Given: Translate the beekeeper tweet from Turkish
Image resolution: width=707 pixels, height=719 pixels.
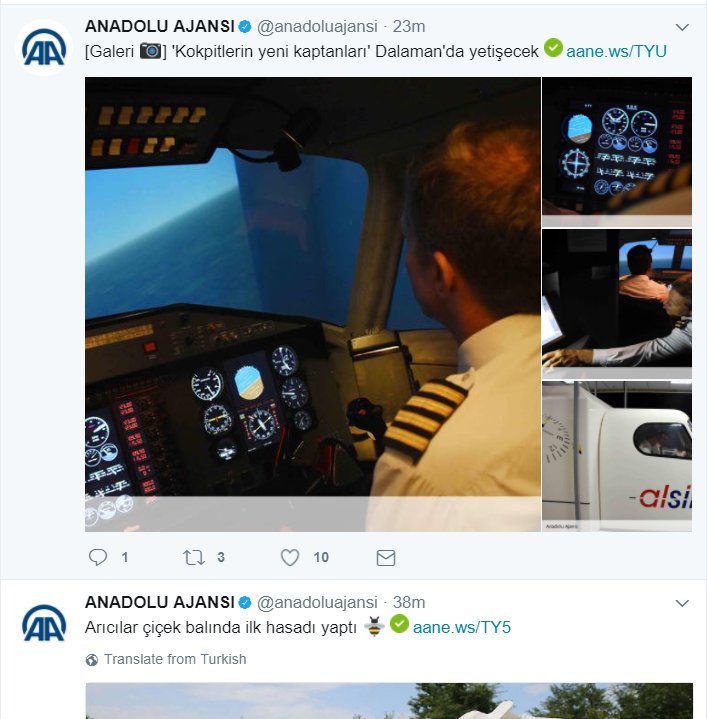Looking at the screenshot, I should (175, 659).
